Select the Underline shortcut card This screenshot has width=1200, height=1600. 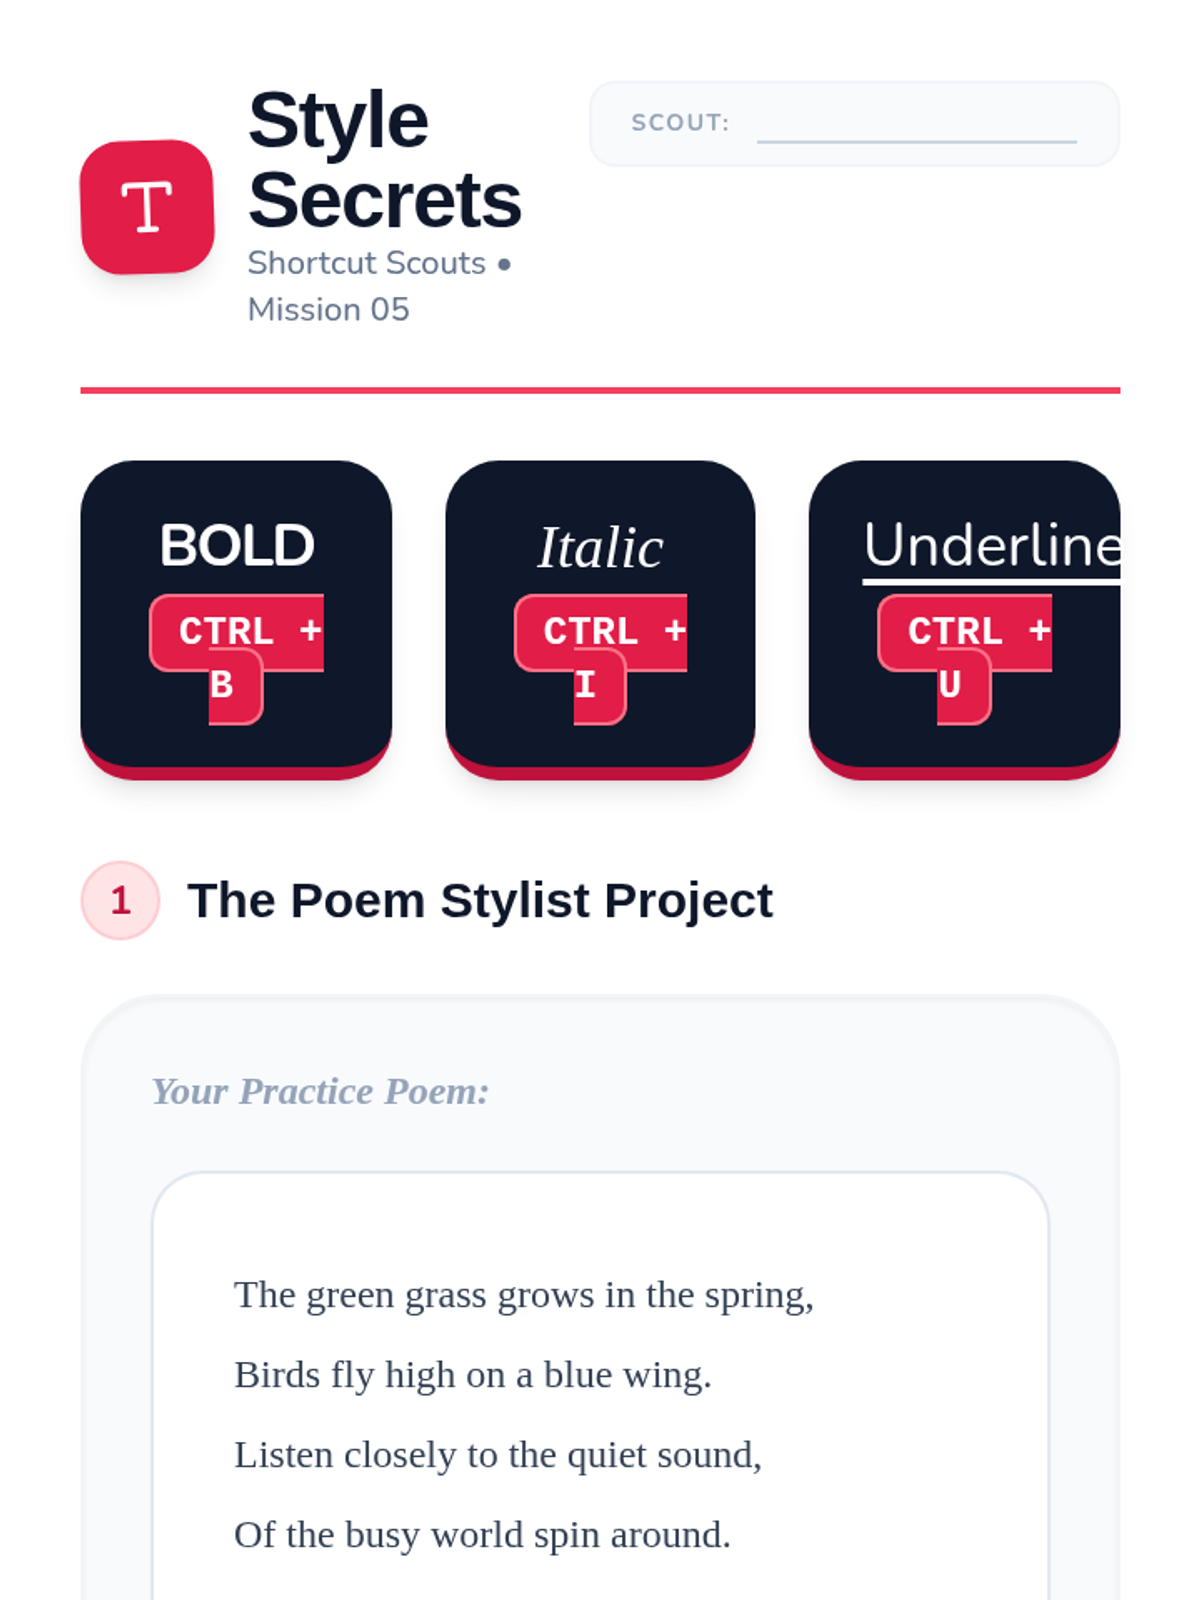click(x=964, y=619)
